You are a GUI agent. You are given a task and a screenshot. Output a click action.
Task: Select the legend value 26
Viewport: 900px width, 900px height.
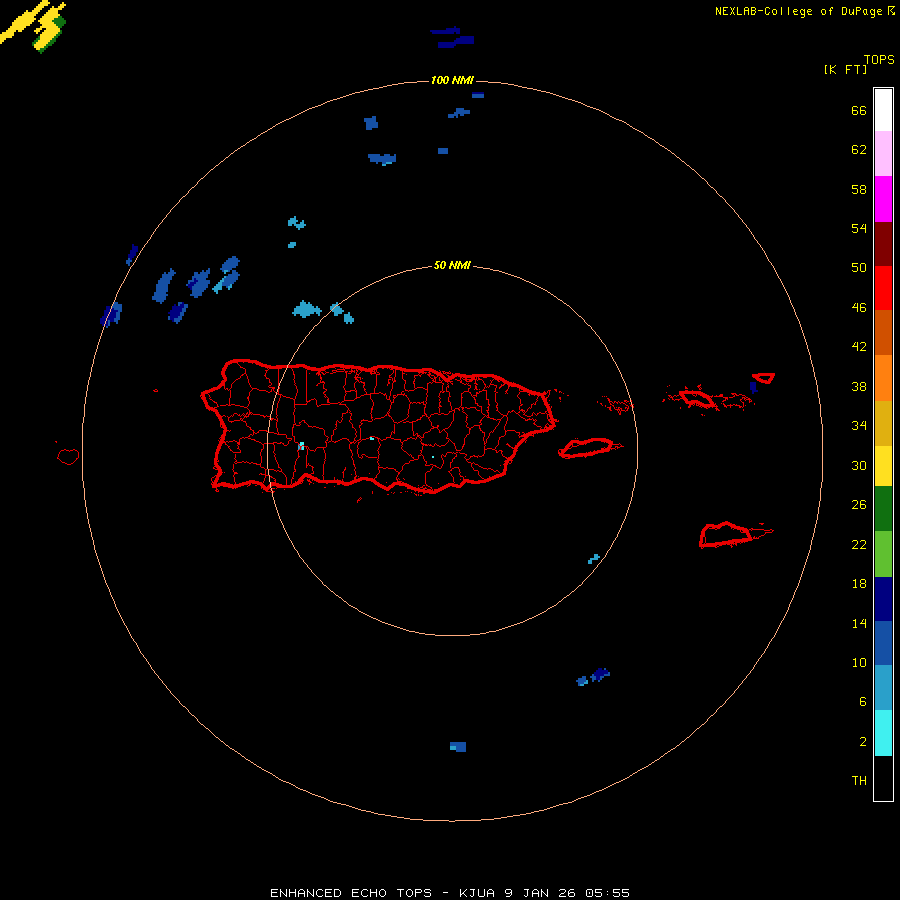pos(859,505)
